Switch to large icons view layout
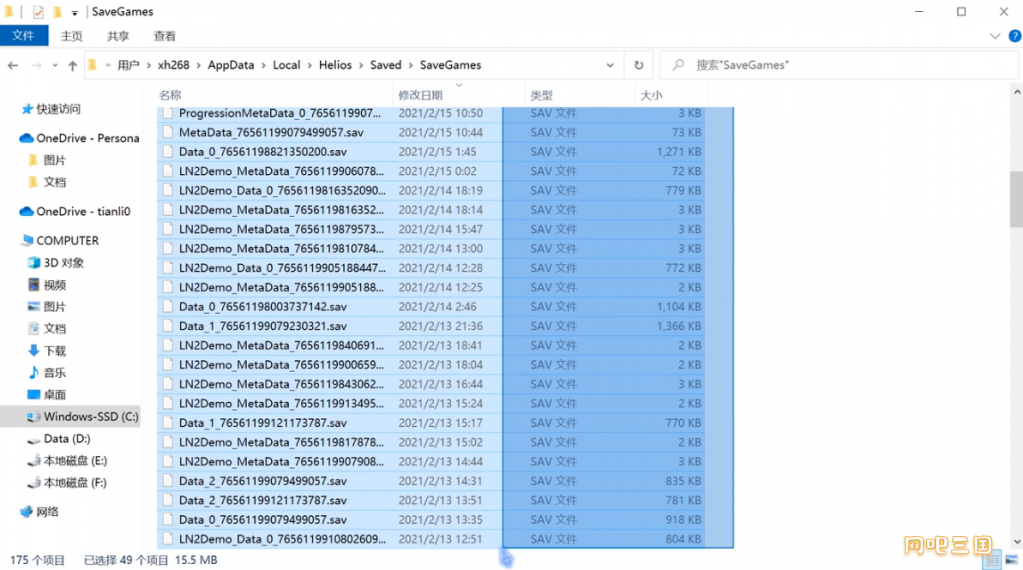The height and width of the screenshot is (570, 1023). coord(1011,560)
